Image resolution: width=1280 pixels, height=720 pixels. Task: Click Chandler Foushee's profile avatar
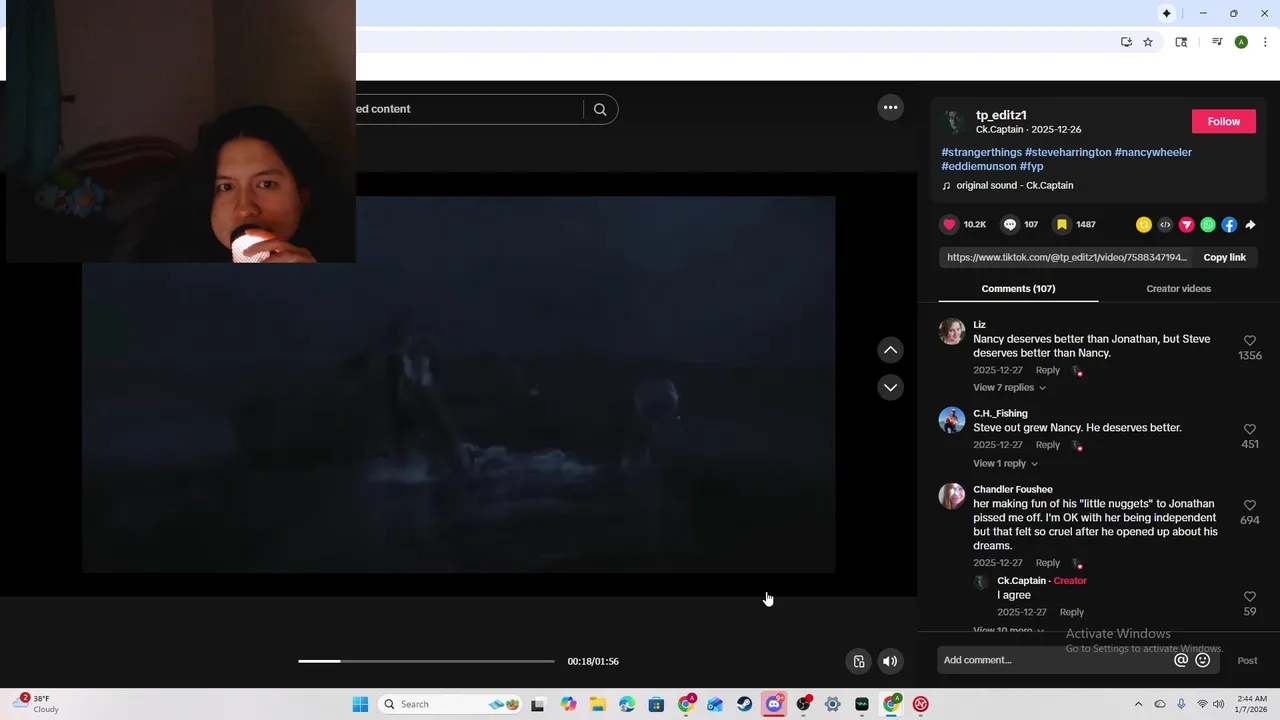952,496
